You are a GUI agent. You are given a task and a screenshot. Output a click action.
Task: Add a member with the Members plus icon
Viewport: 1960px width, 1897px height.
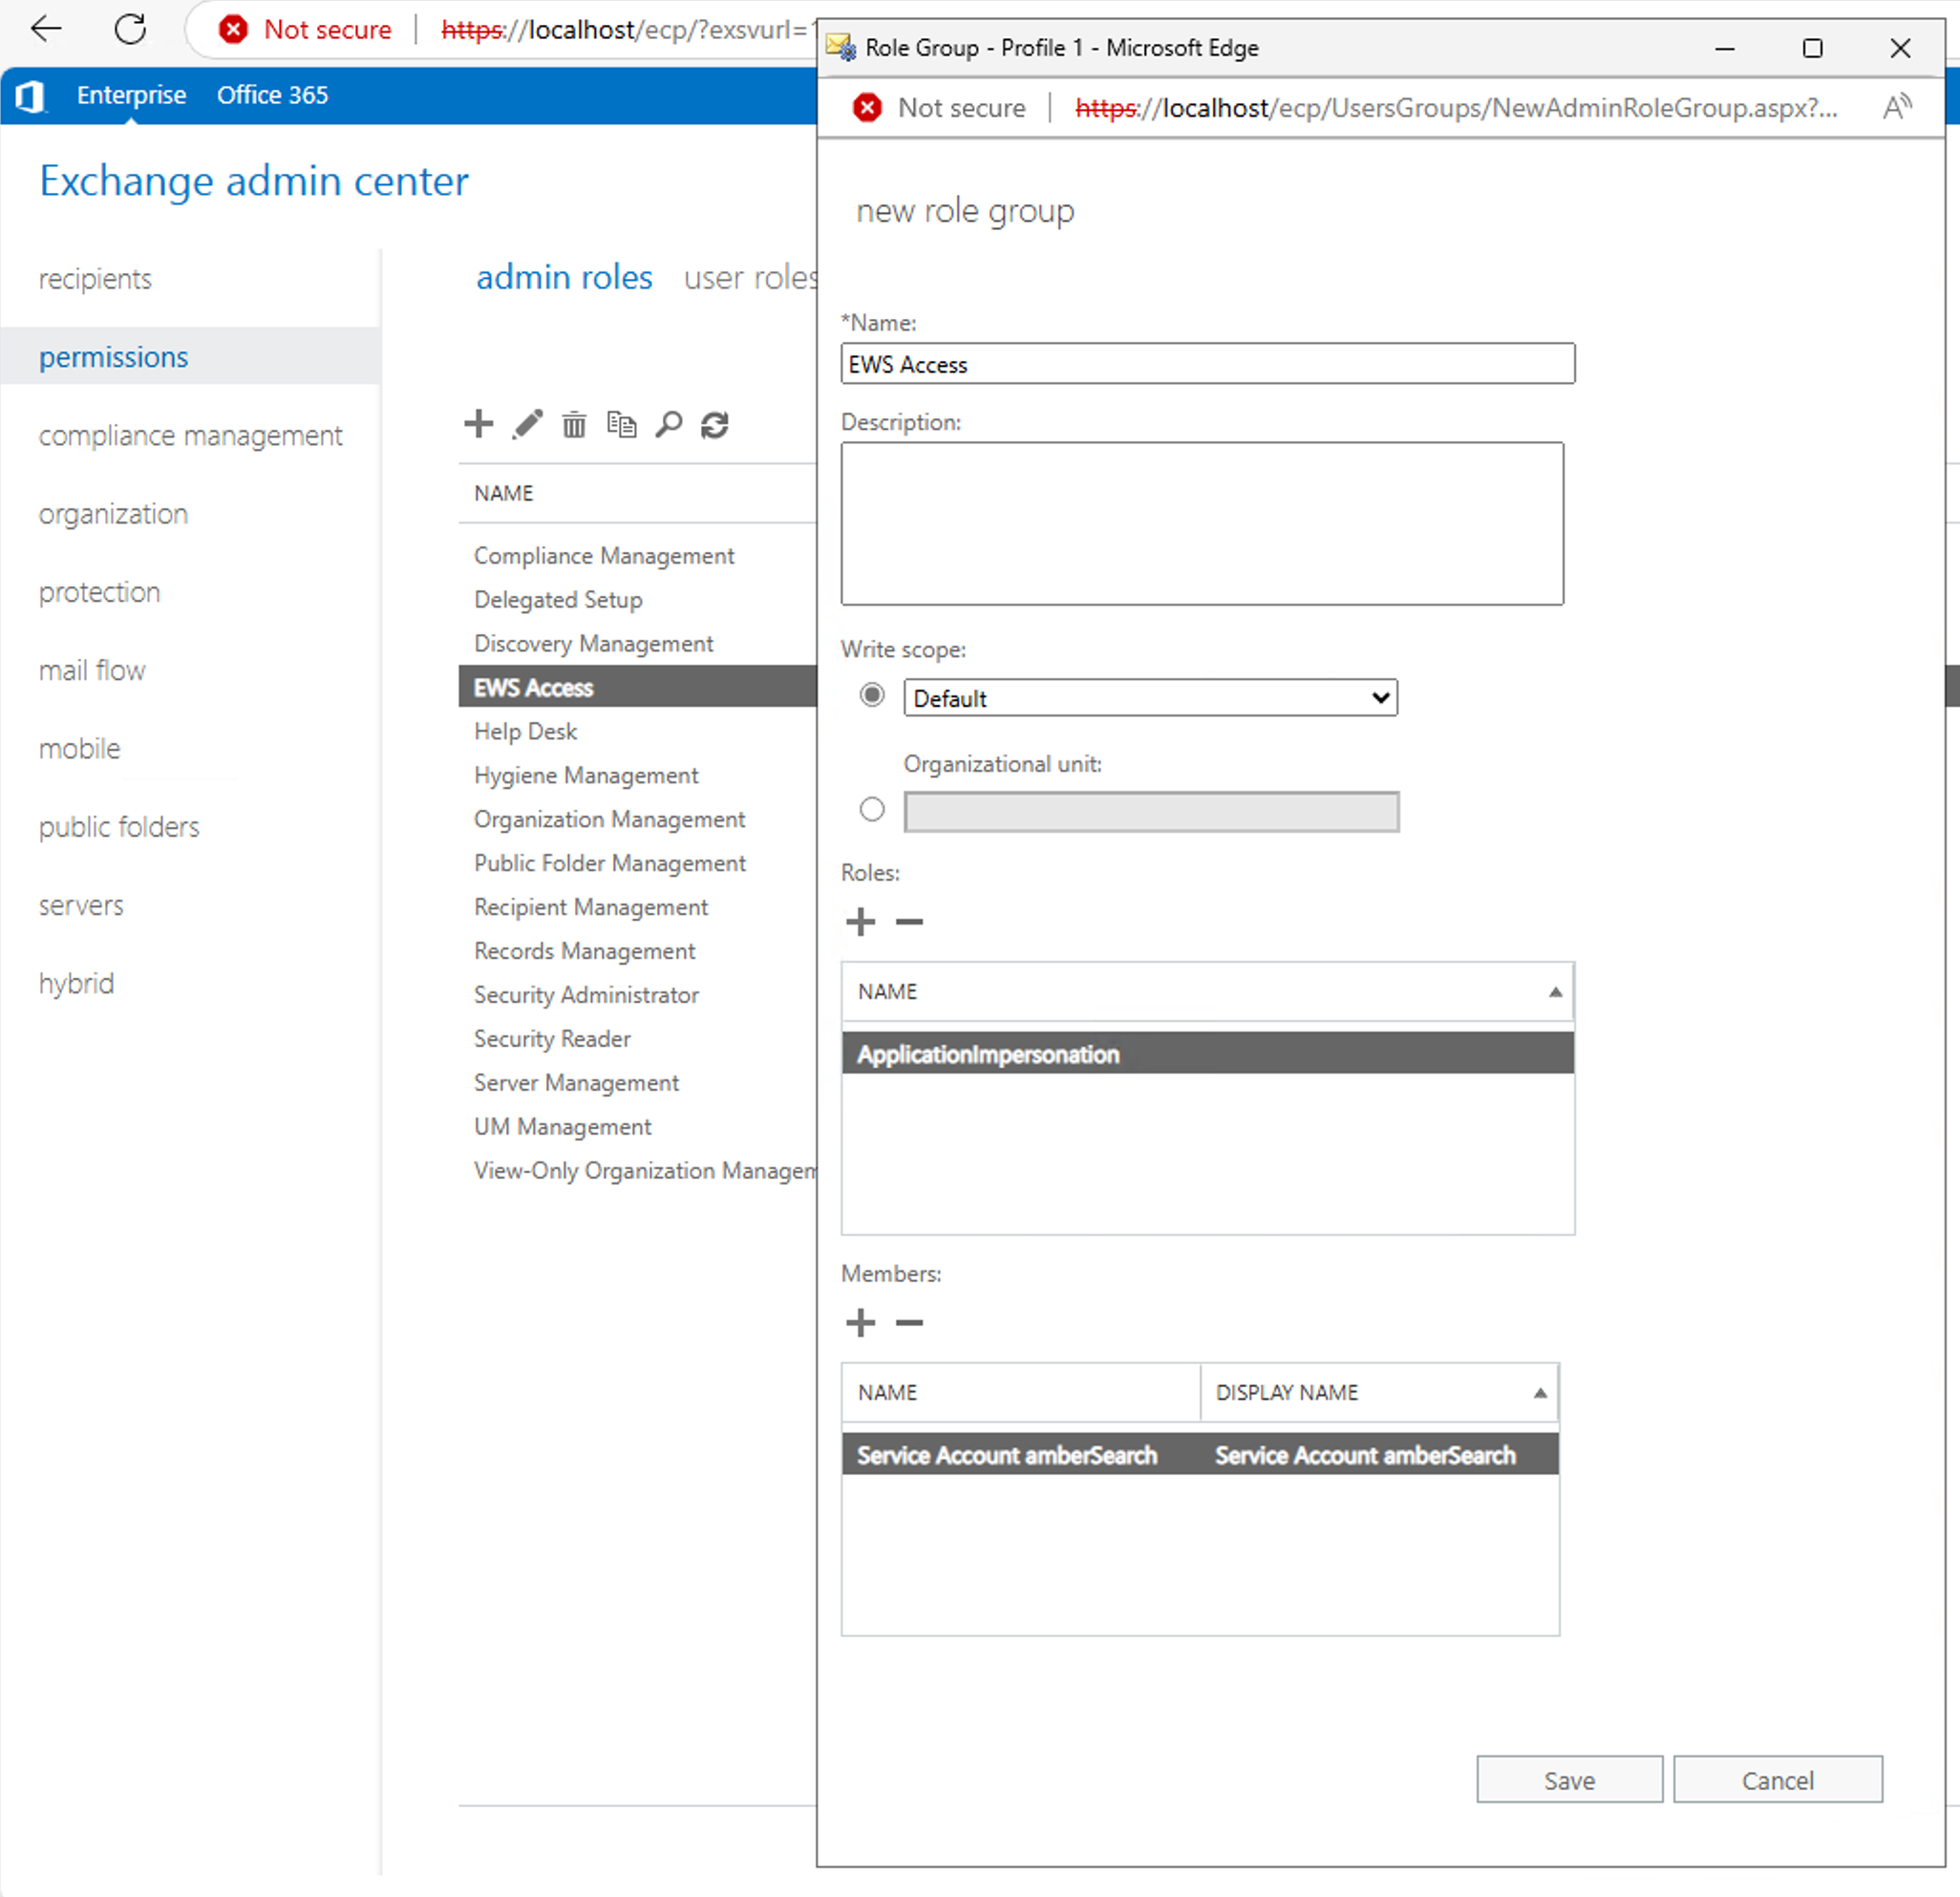coord(861,1322)
